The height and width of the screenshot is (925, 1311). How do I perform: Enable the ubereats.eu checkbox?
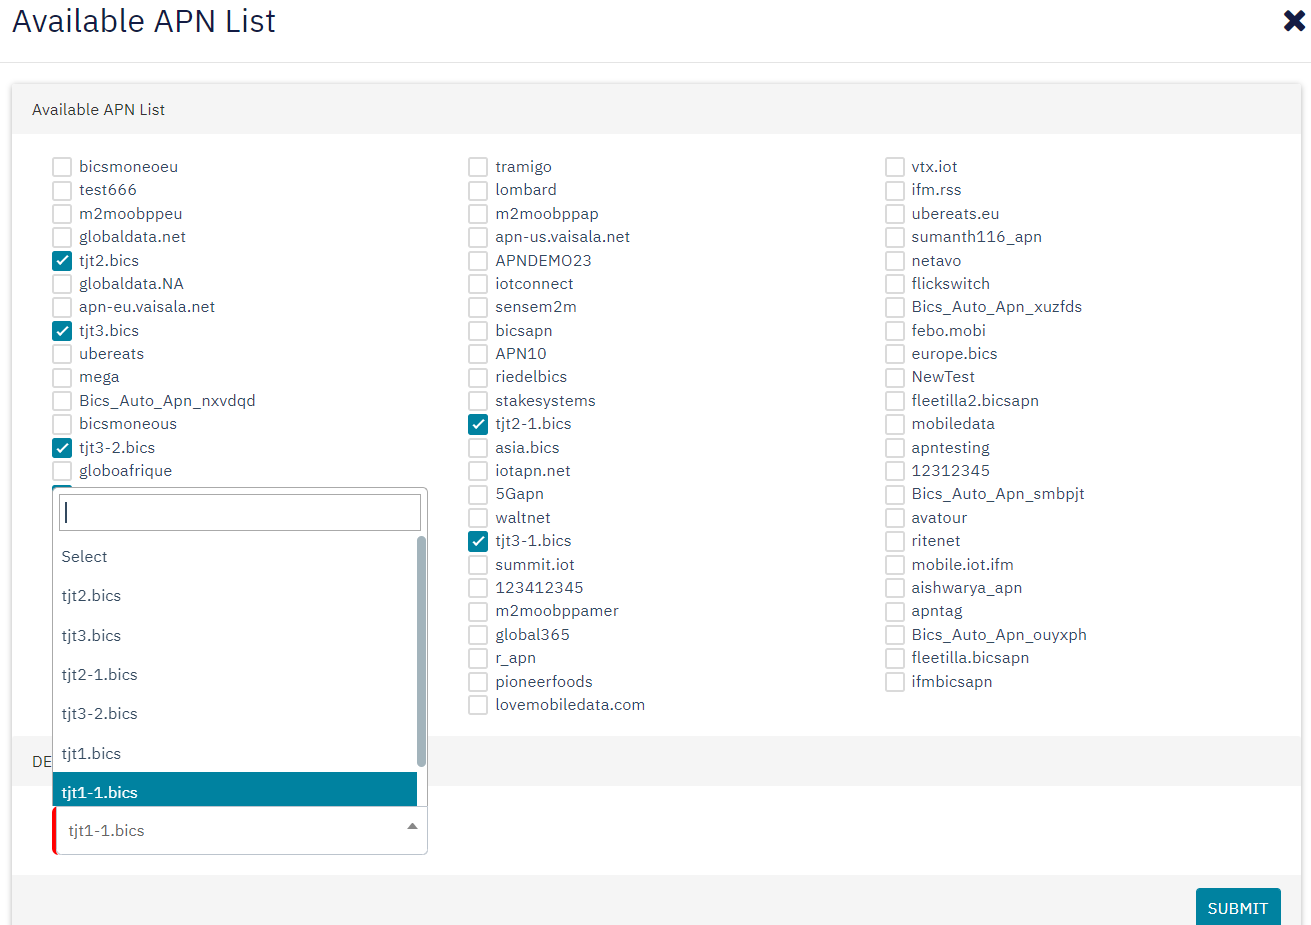[893, 213]
